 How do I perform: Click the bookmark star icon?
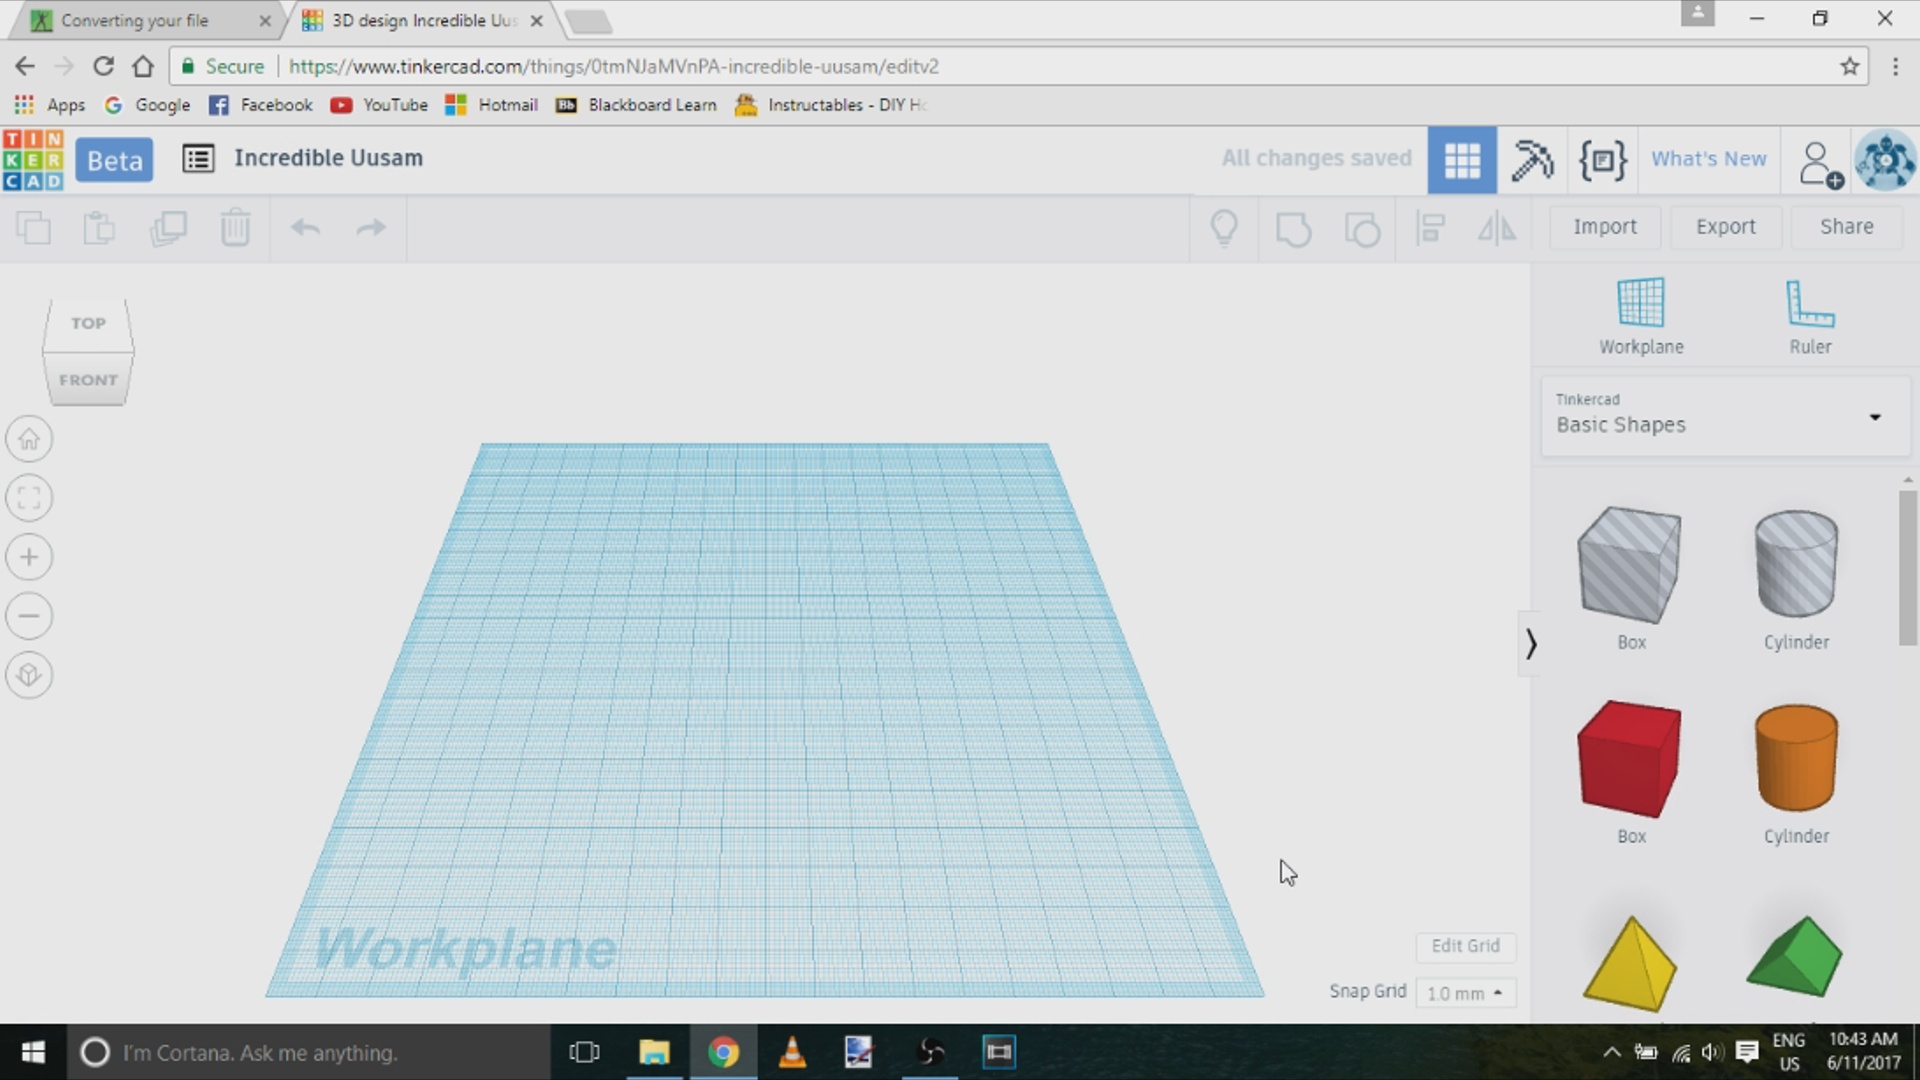pos(1849,66)
